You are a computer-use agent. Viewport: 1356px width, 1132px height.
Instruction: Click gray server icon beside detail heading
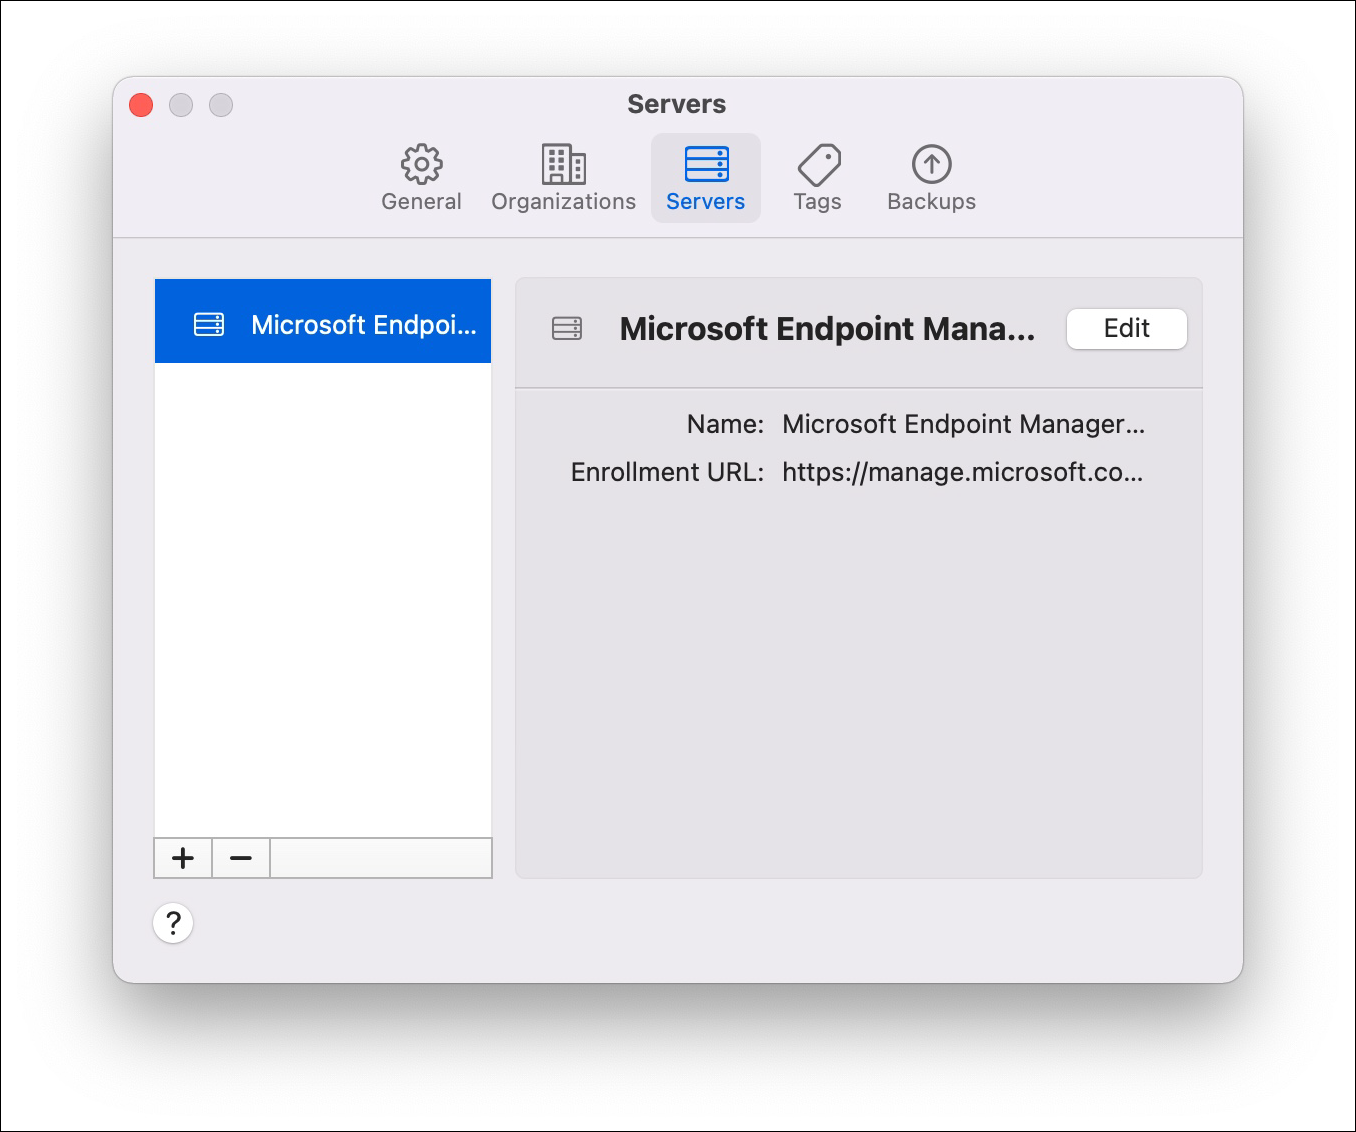coord(567,328)
